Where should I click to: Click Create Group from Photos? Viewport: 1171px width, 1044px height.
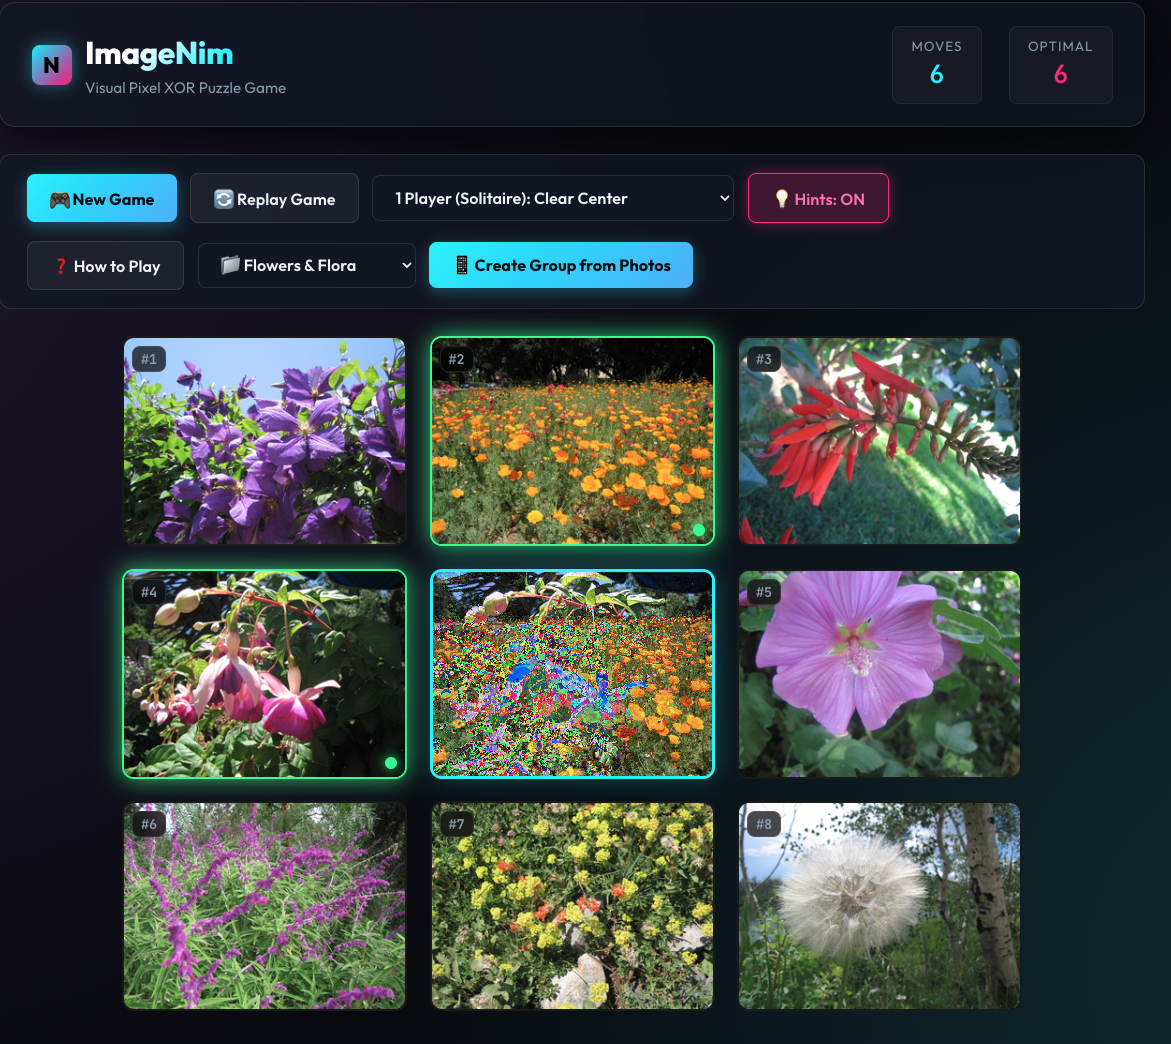point(561,265)
